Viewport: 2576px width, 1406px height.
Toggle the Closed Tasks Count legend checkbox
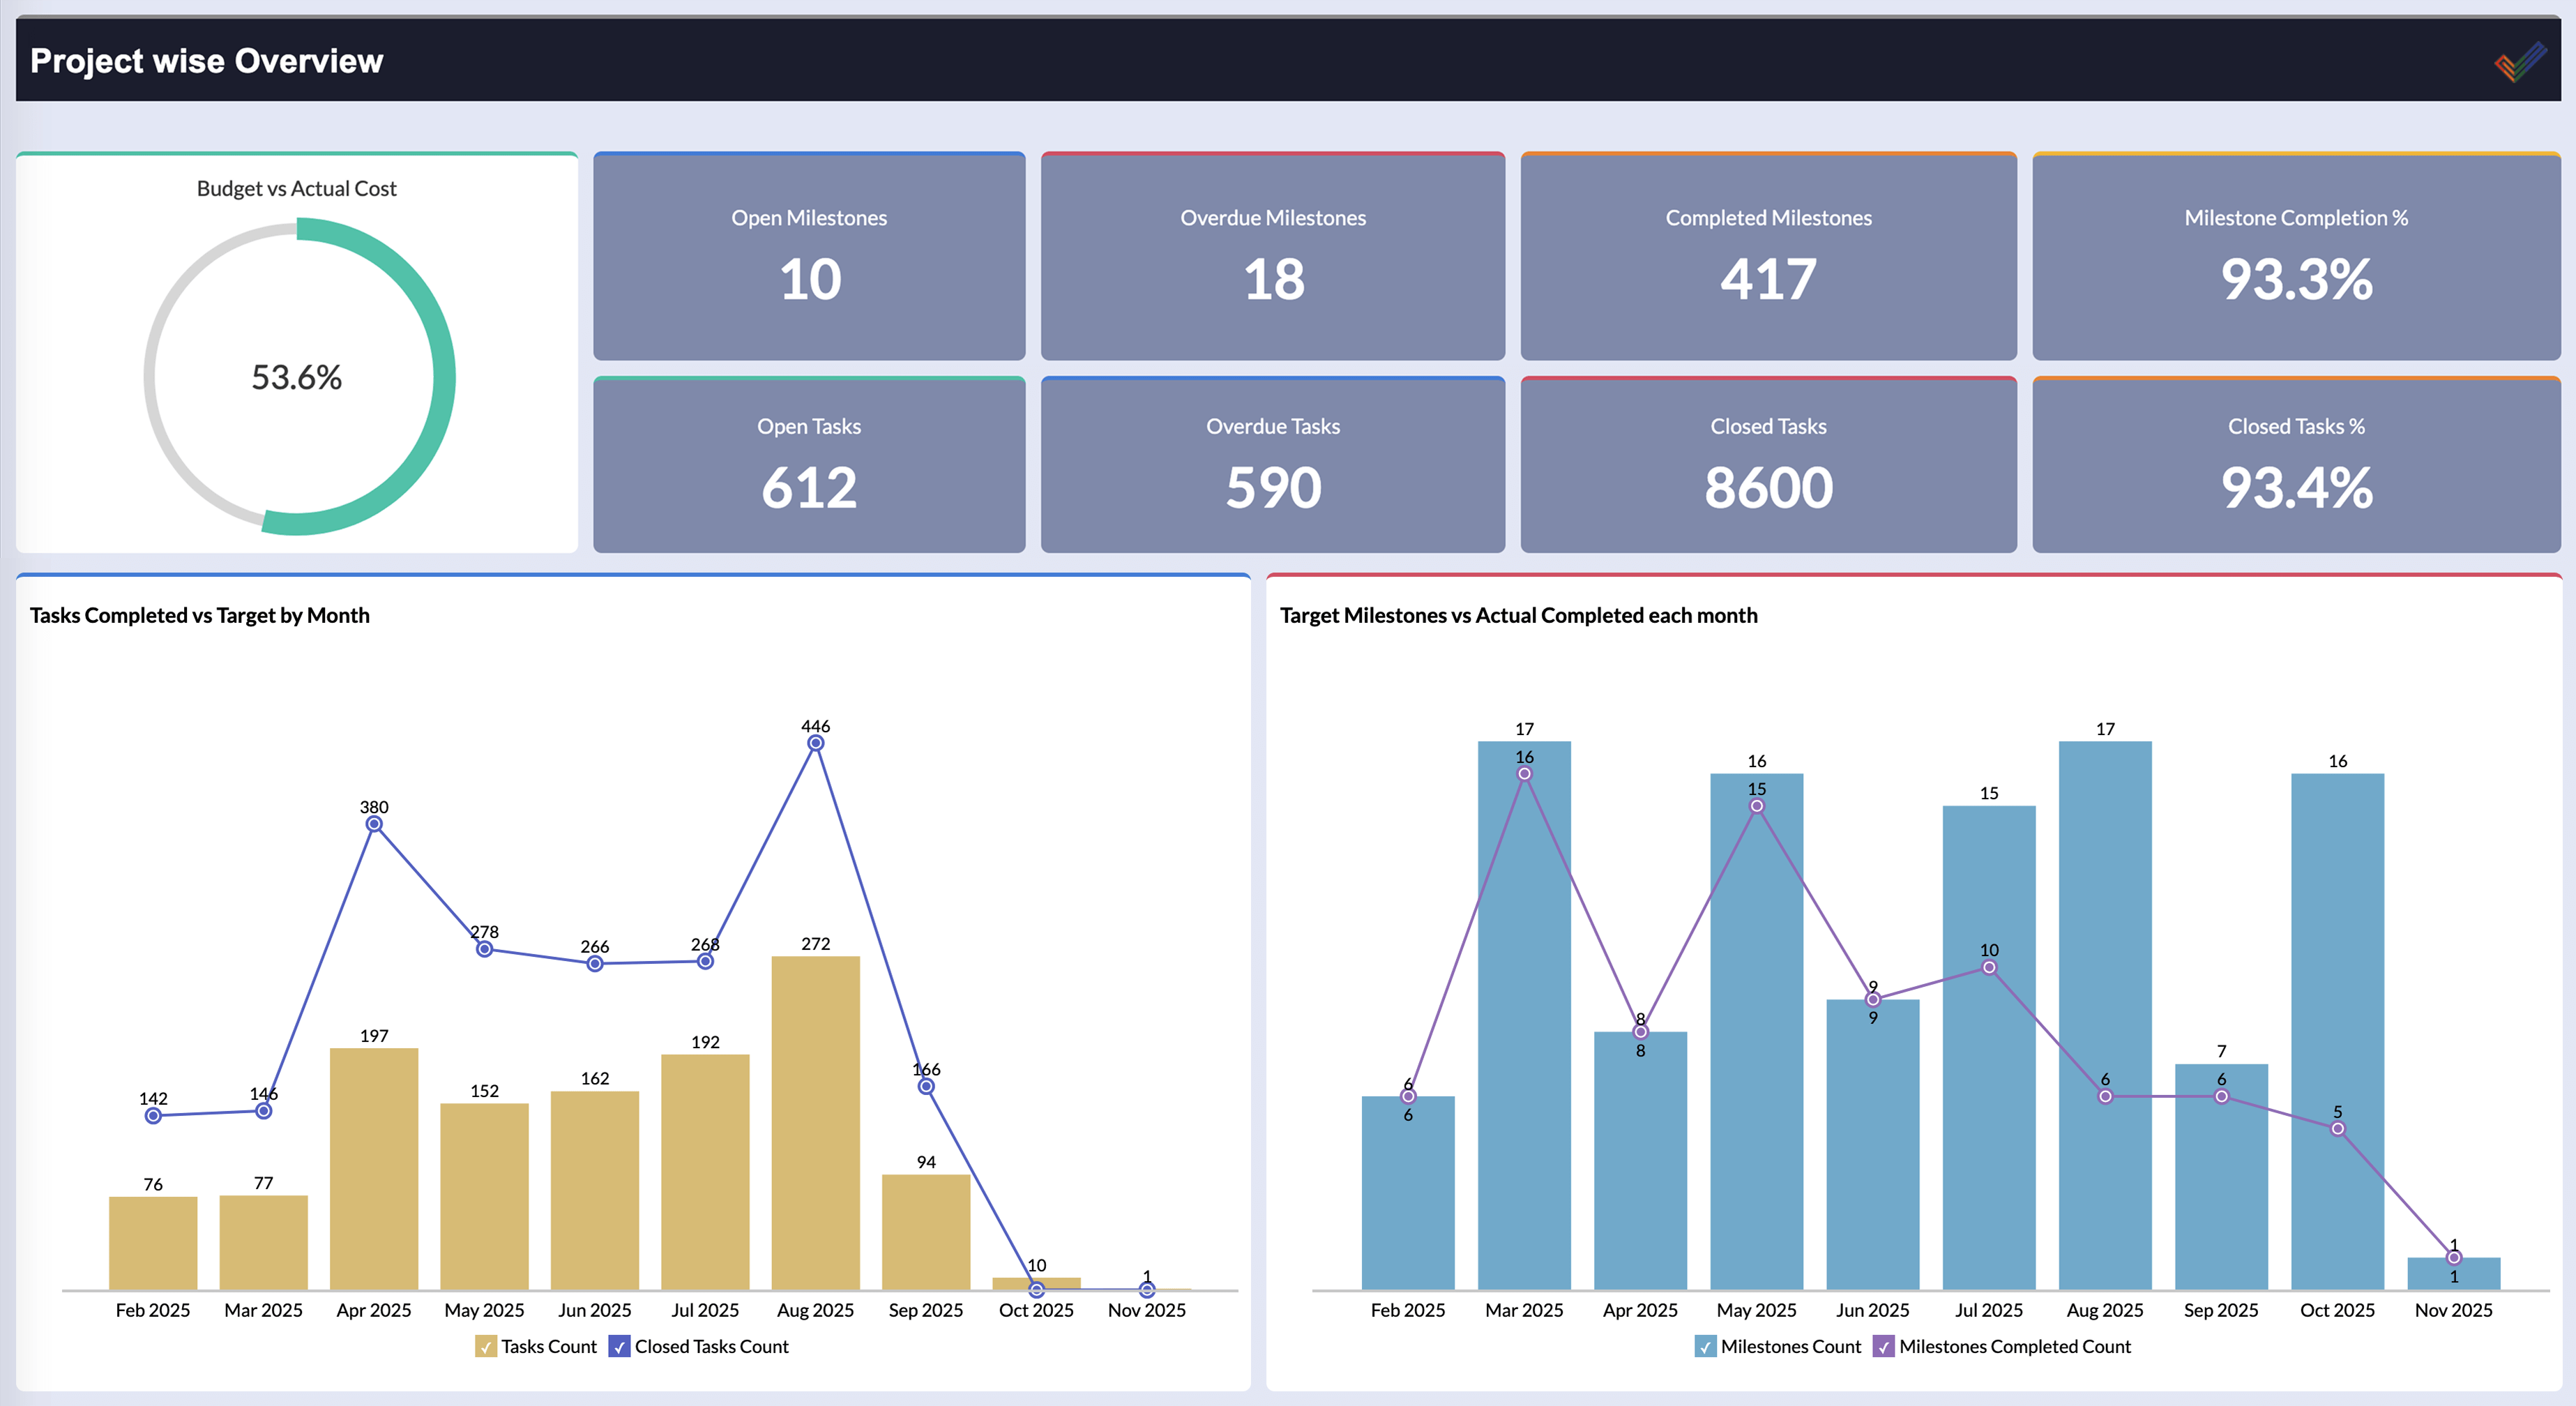pyautogui.click(x=620, y=1347)
